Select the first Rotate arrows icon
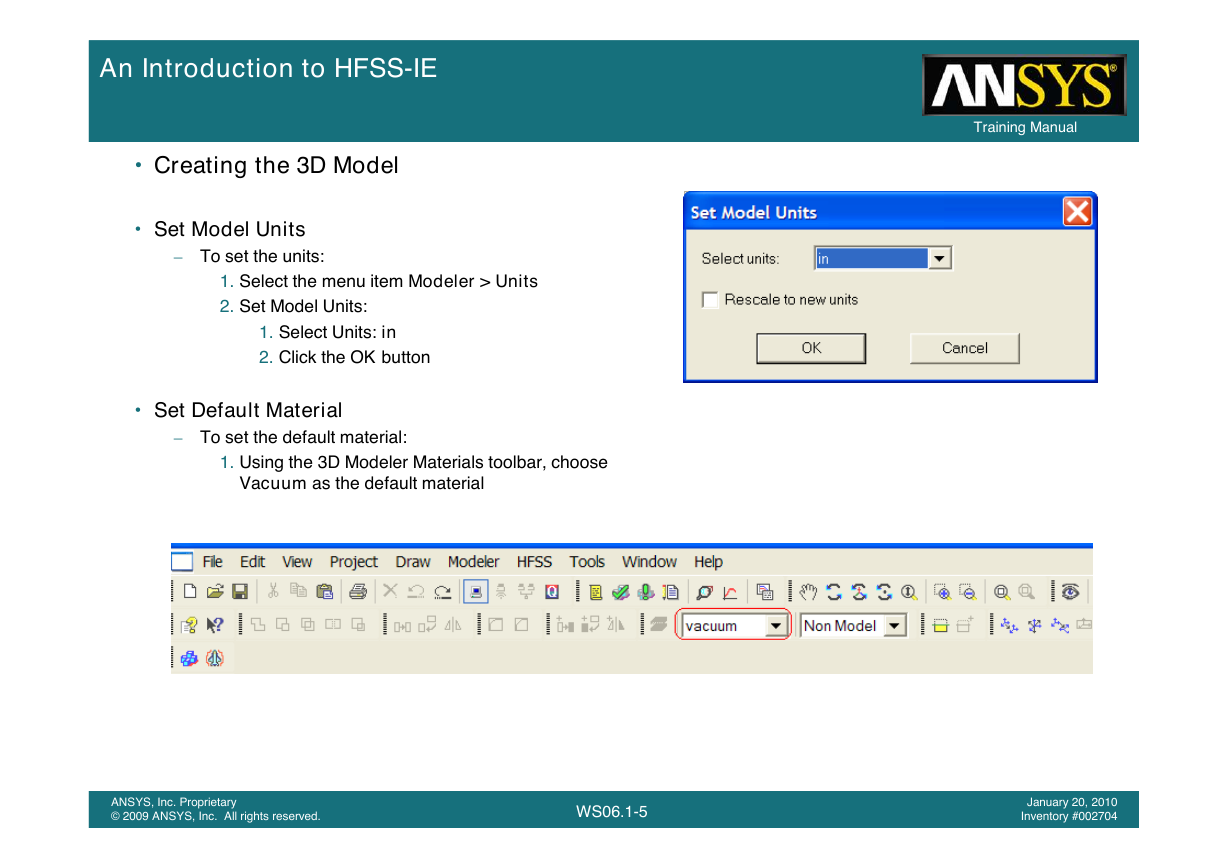The width and height of the screenshot is (1228, 868). point(834,592)
